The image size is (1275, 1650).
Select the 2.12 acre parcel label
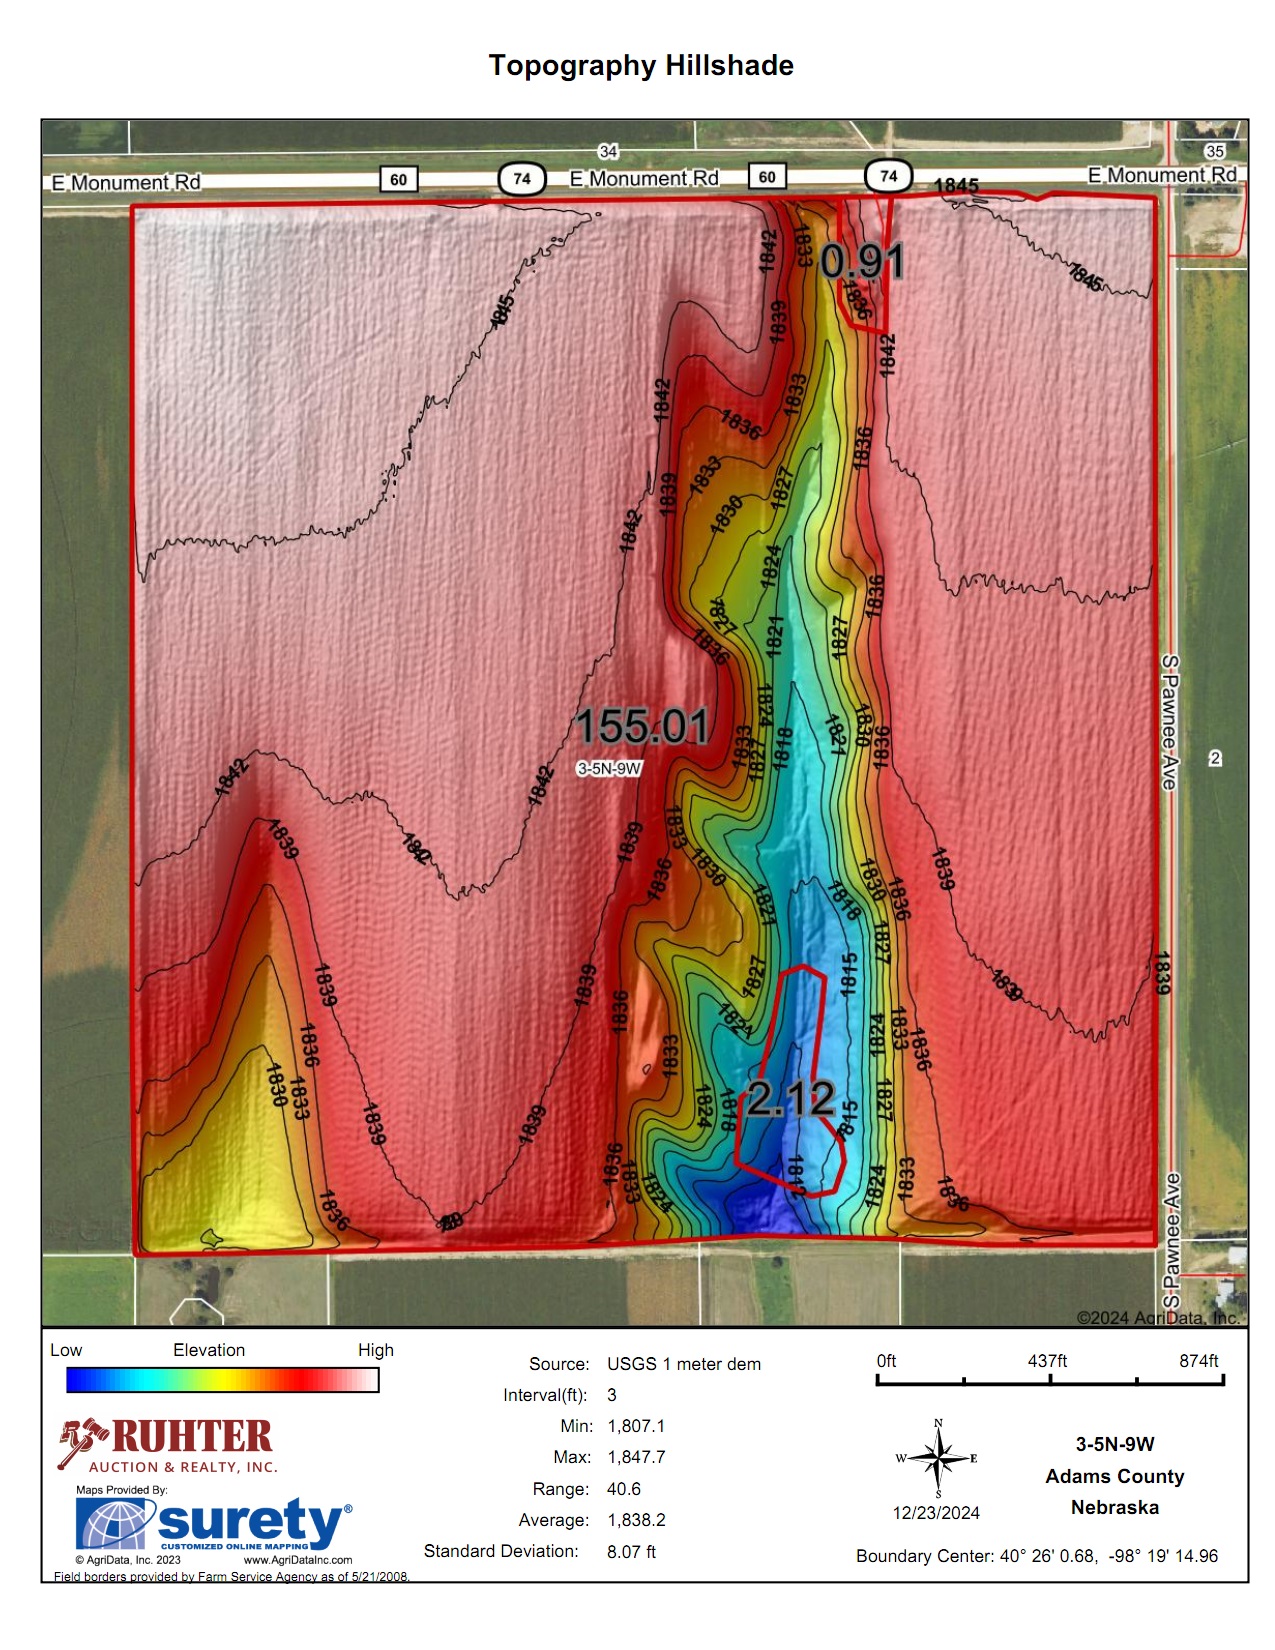pyautogui.click(x=790, y=1099)
